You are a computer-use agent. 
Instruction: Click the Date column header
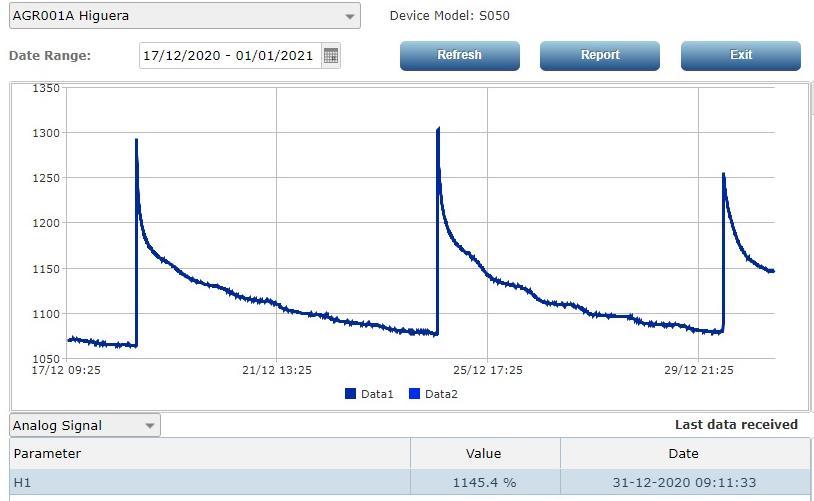tap(684, 454)
